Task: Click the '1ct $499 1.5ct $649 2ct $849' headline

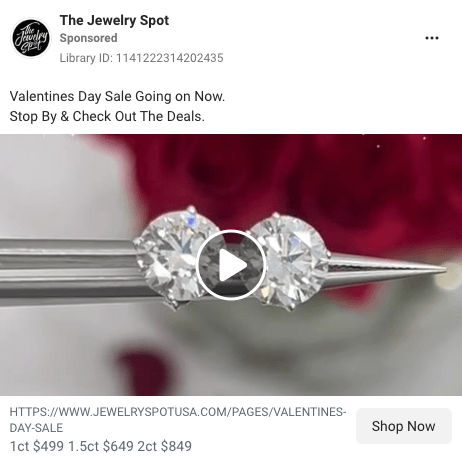Action: pyautogui.click(x=101, y=446)
